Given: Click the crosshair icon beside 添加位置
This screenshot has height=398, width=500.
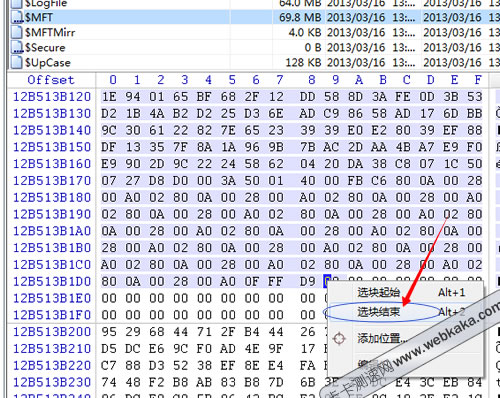Looking at the screenshot, I should click(x=339, y=339).
